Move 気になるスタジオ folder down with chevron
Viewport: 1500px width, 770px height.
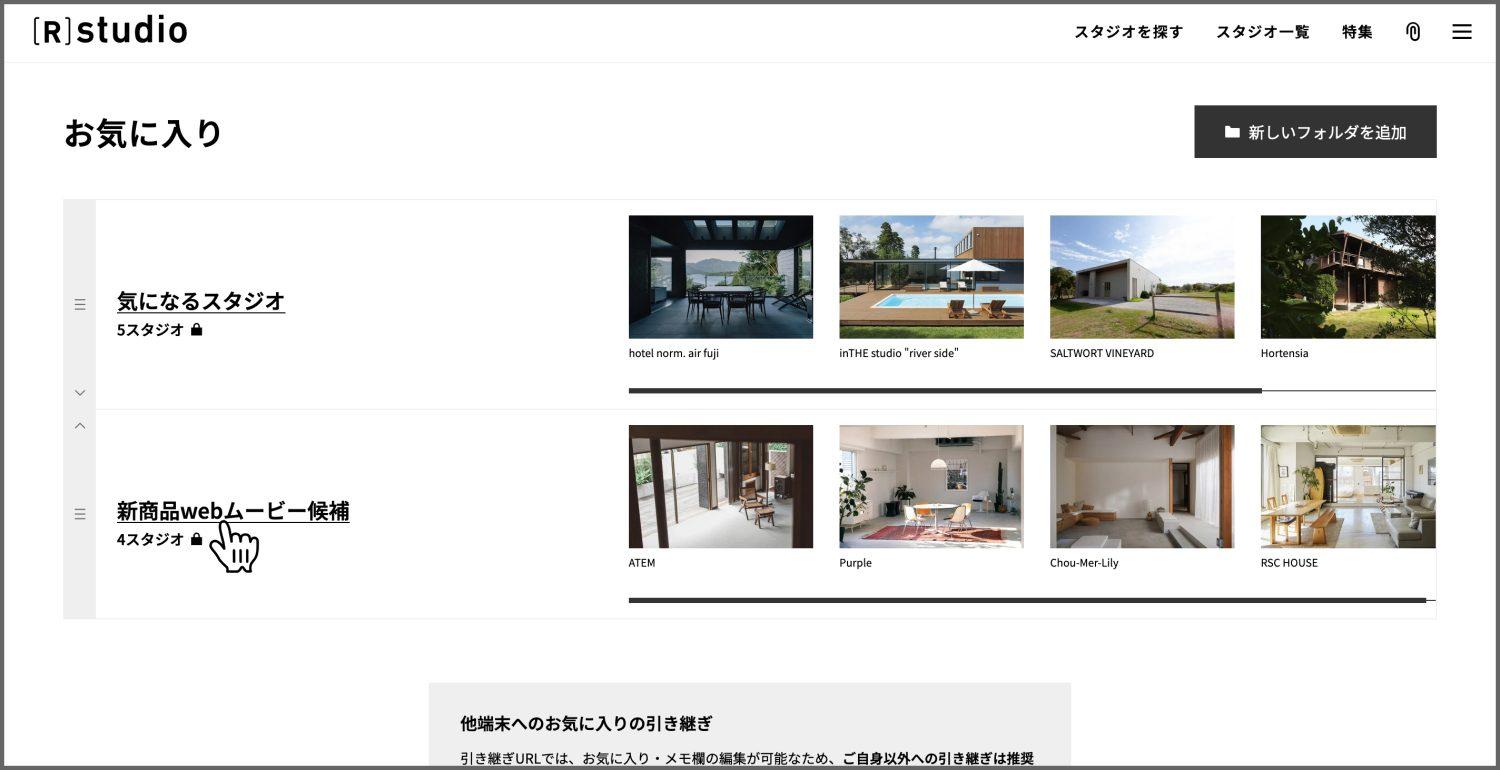(80, 393)
